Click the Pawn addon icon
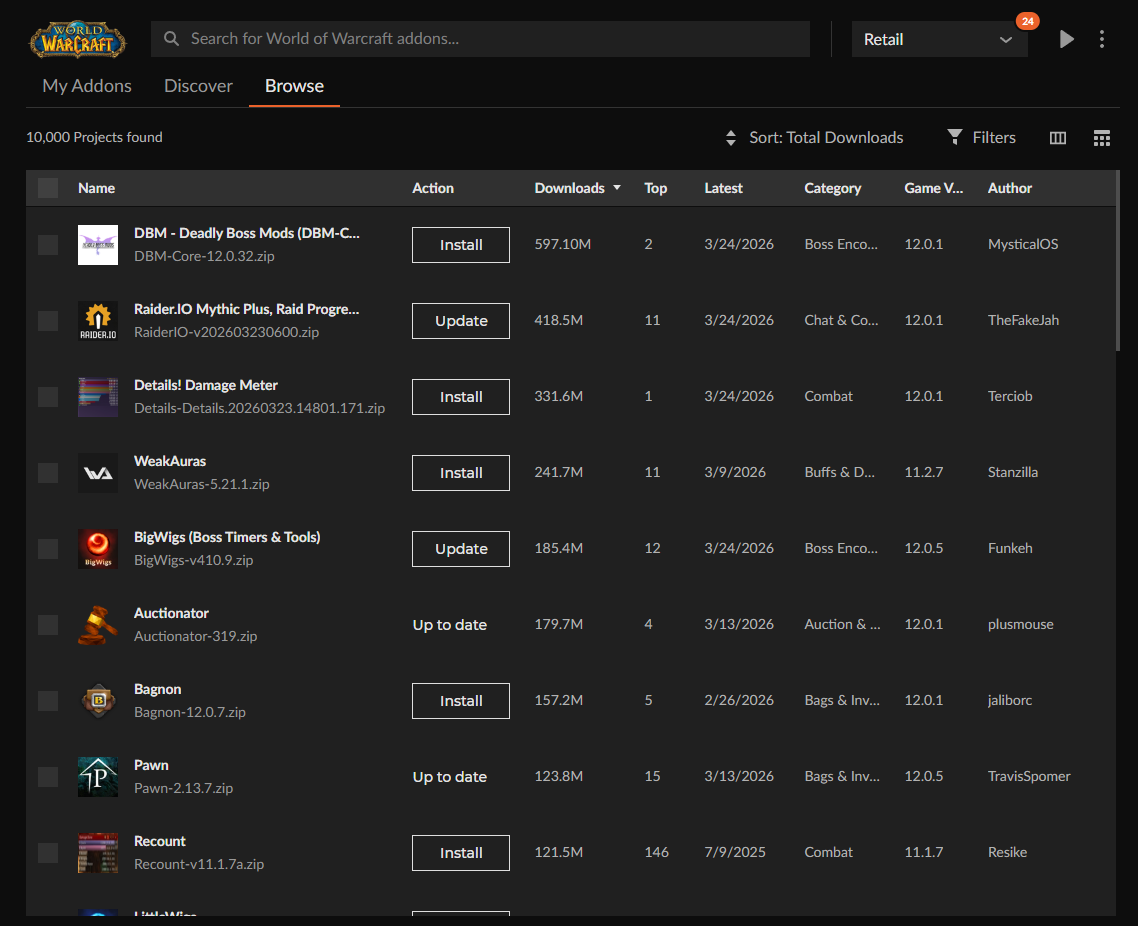This screenshot has width=1138, height=926. coord(98,777)
